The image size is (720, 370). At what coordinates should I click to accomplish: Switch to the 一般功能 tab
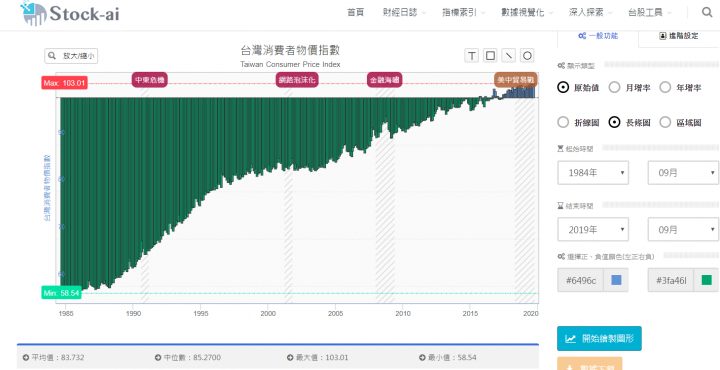pos(598,36)
